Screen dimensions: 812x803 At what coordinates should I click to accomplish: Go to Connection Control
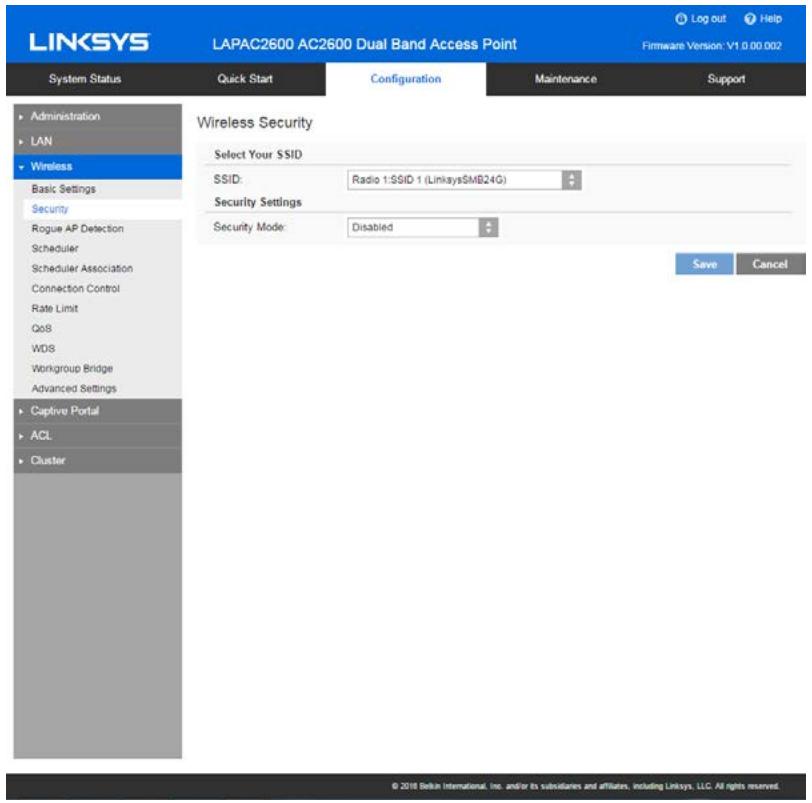point(76,289)
